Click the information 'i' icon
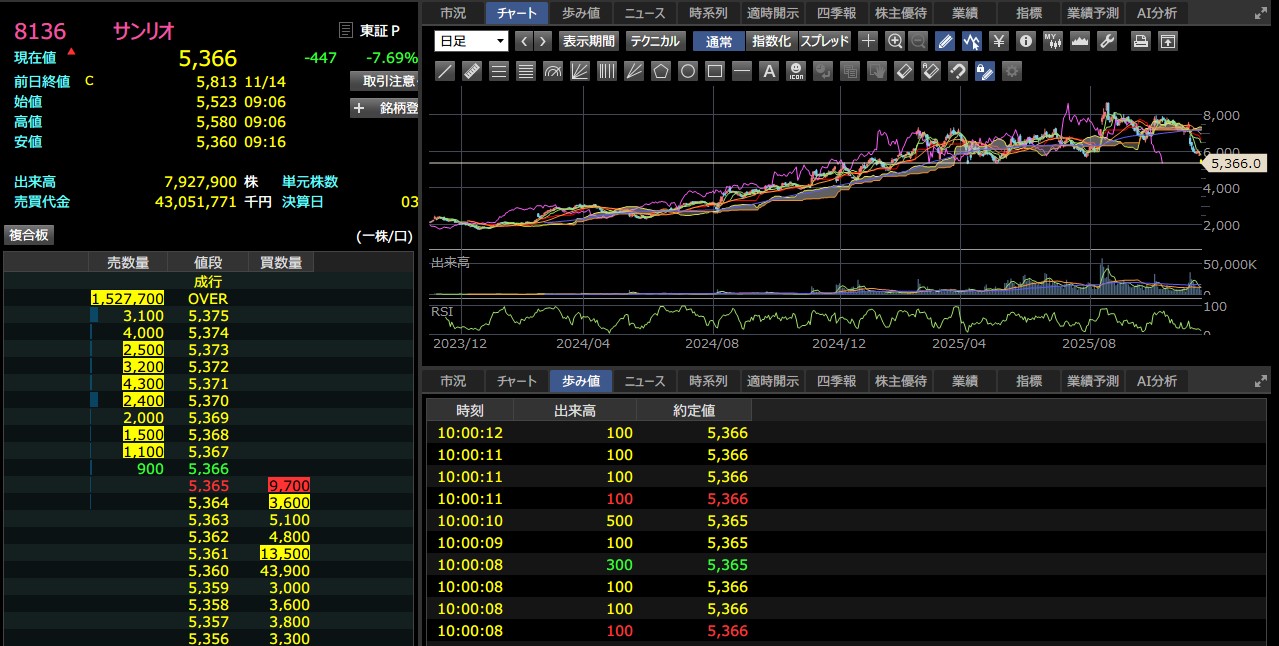Image resolution: width=1279 pixels, height=646 pixels. (1026, 41)
